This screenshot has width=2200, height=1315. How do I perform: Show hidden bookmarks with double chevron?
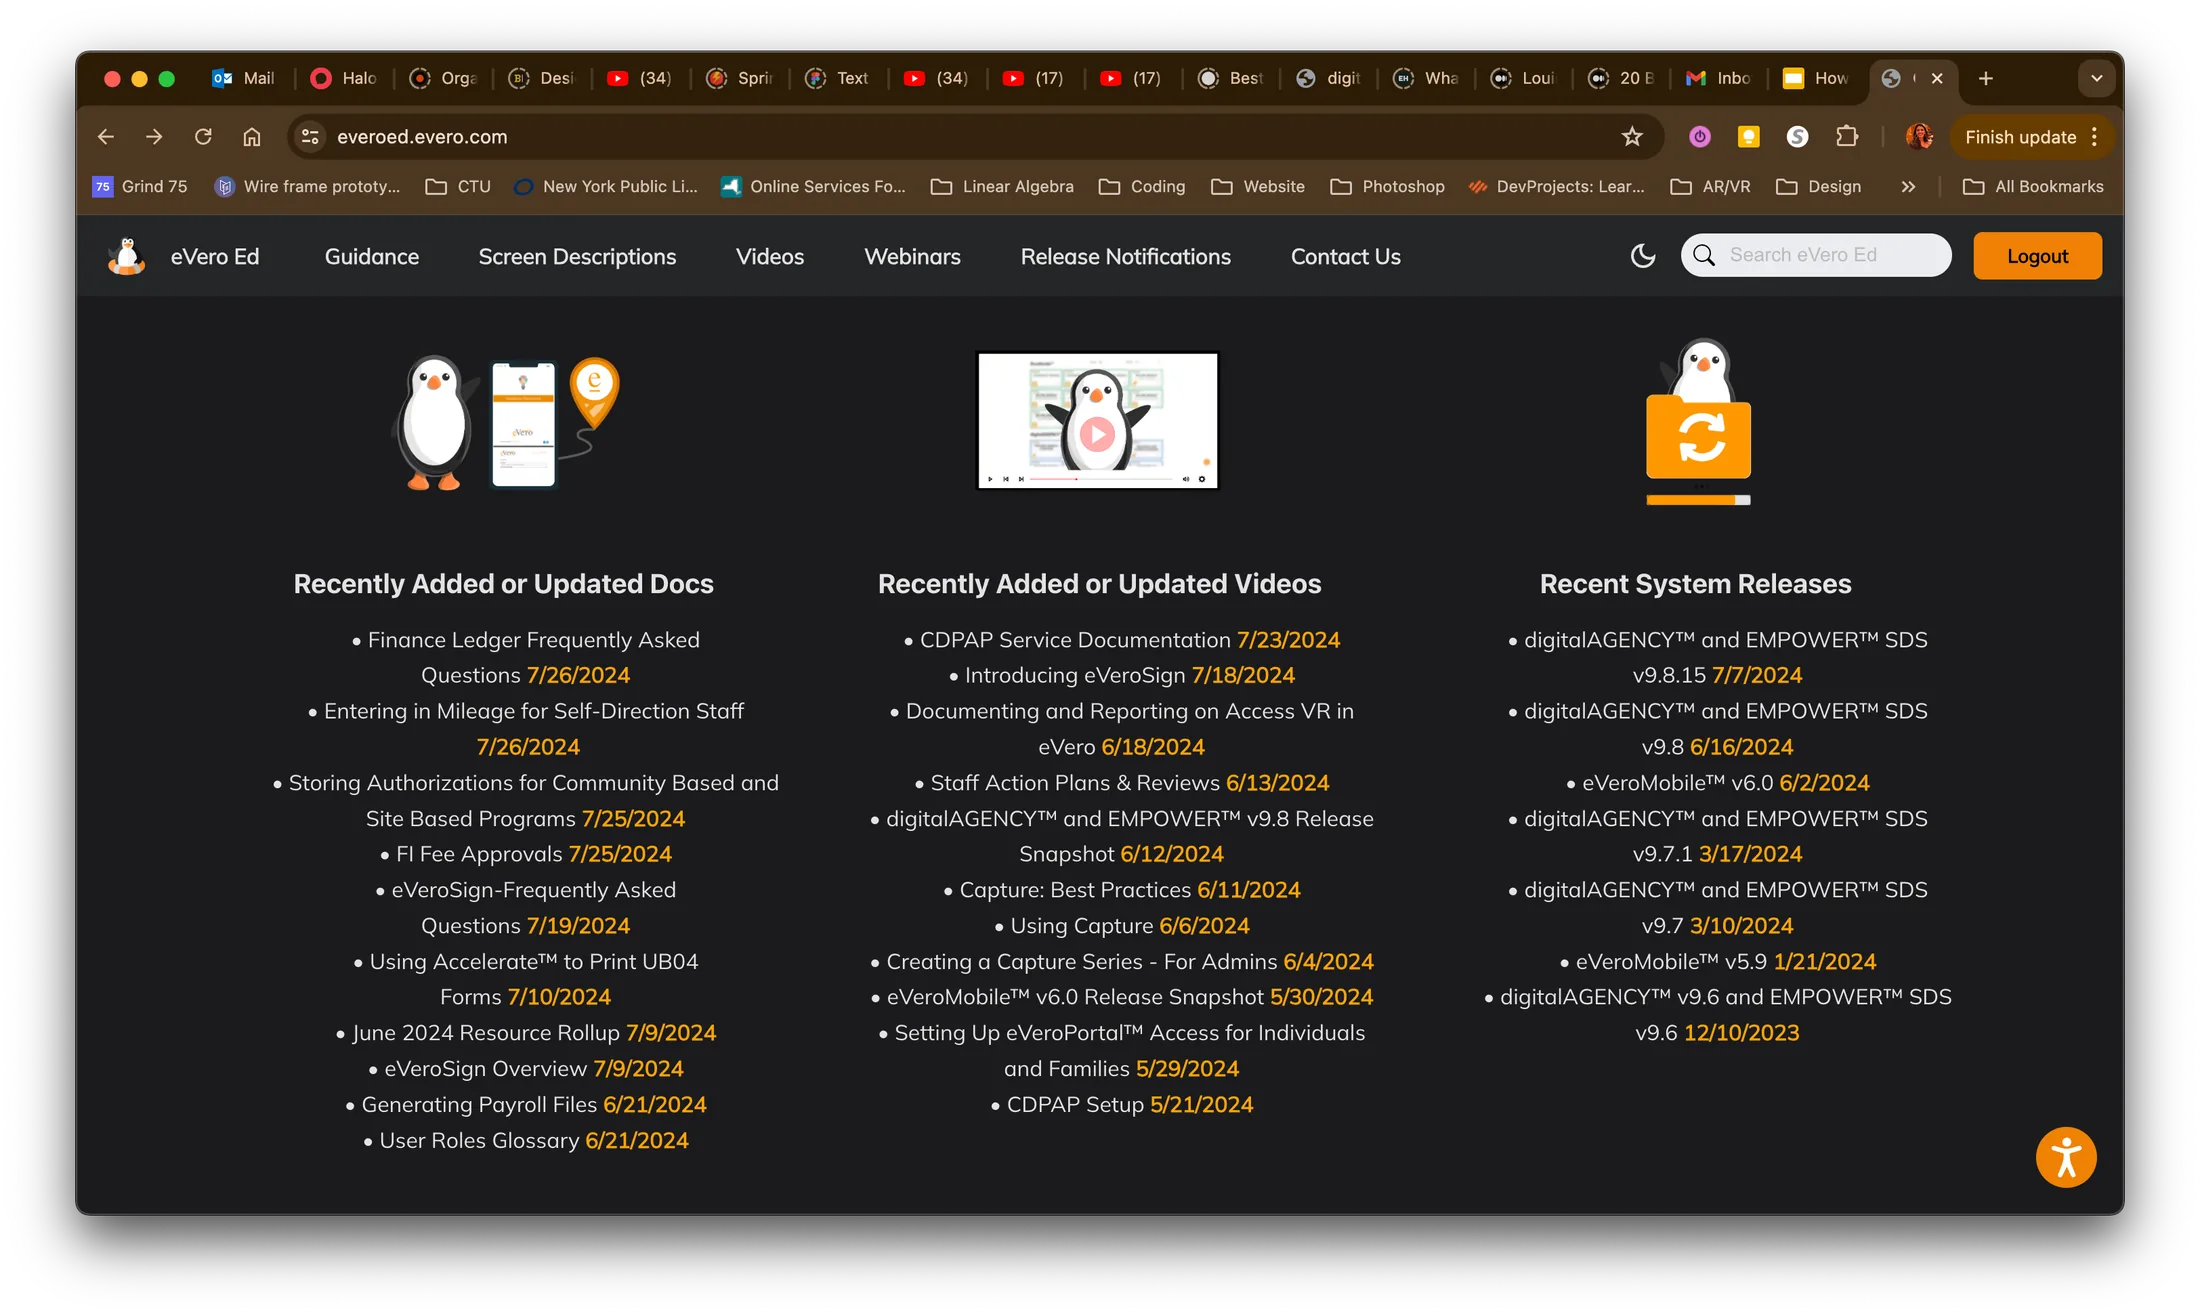tap(1908, 187)
